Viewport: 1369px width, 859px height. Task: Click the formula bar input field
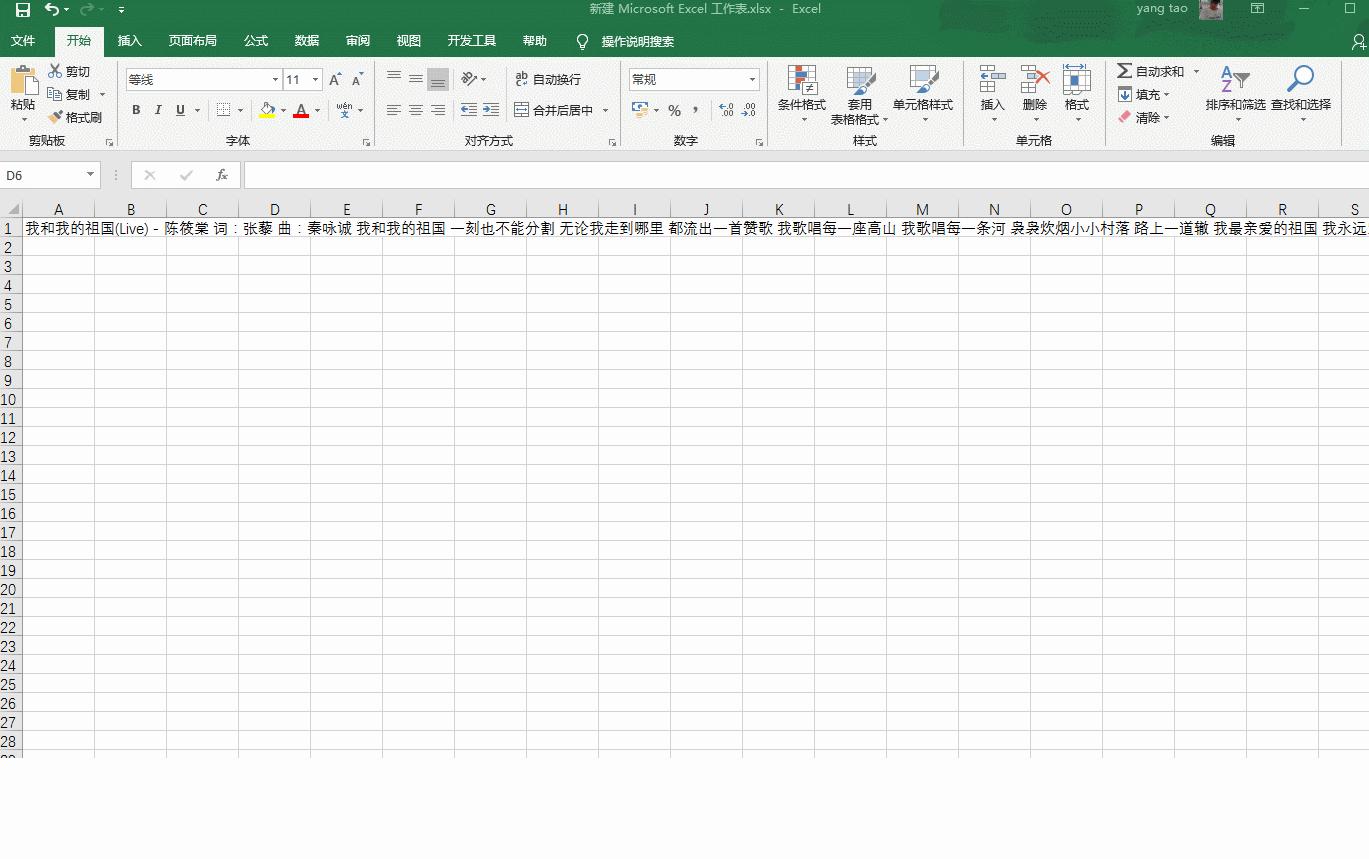[x=806, y=175]
